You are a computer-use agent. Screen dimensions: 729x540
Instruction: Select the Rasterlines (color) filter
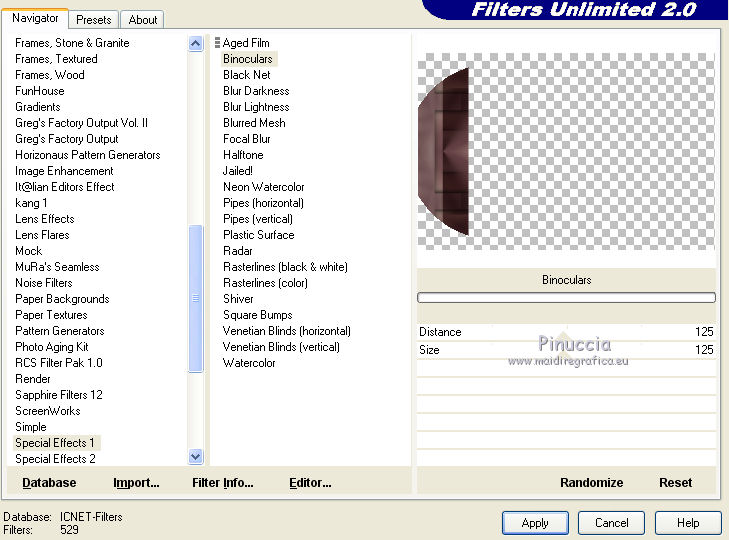click(265, 283)
